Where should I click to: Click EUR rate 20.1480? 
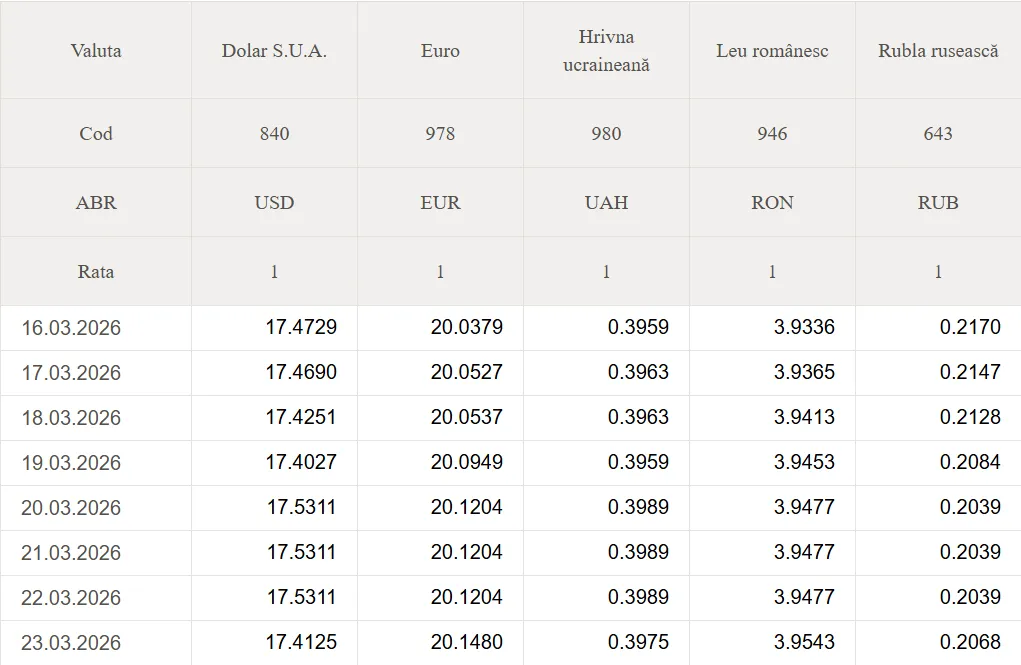click(467, 642)
